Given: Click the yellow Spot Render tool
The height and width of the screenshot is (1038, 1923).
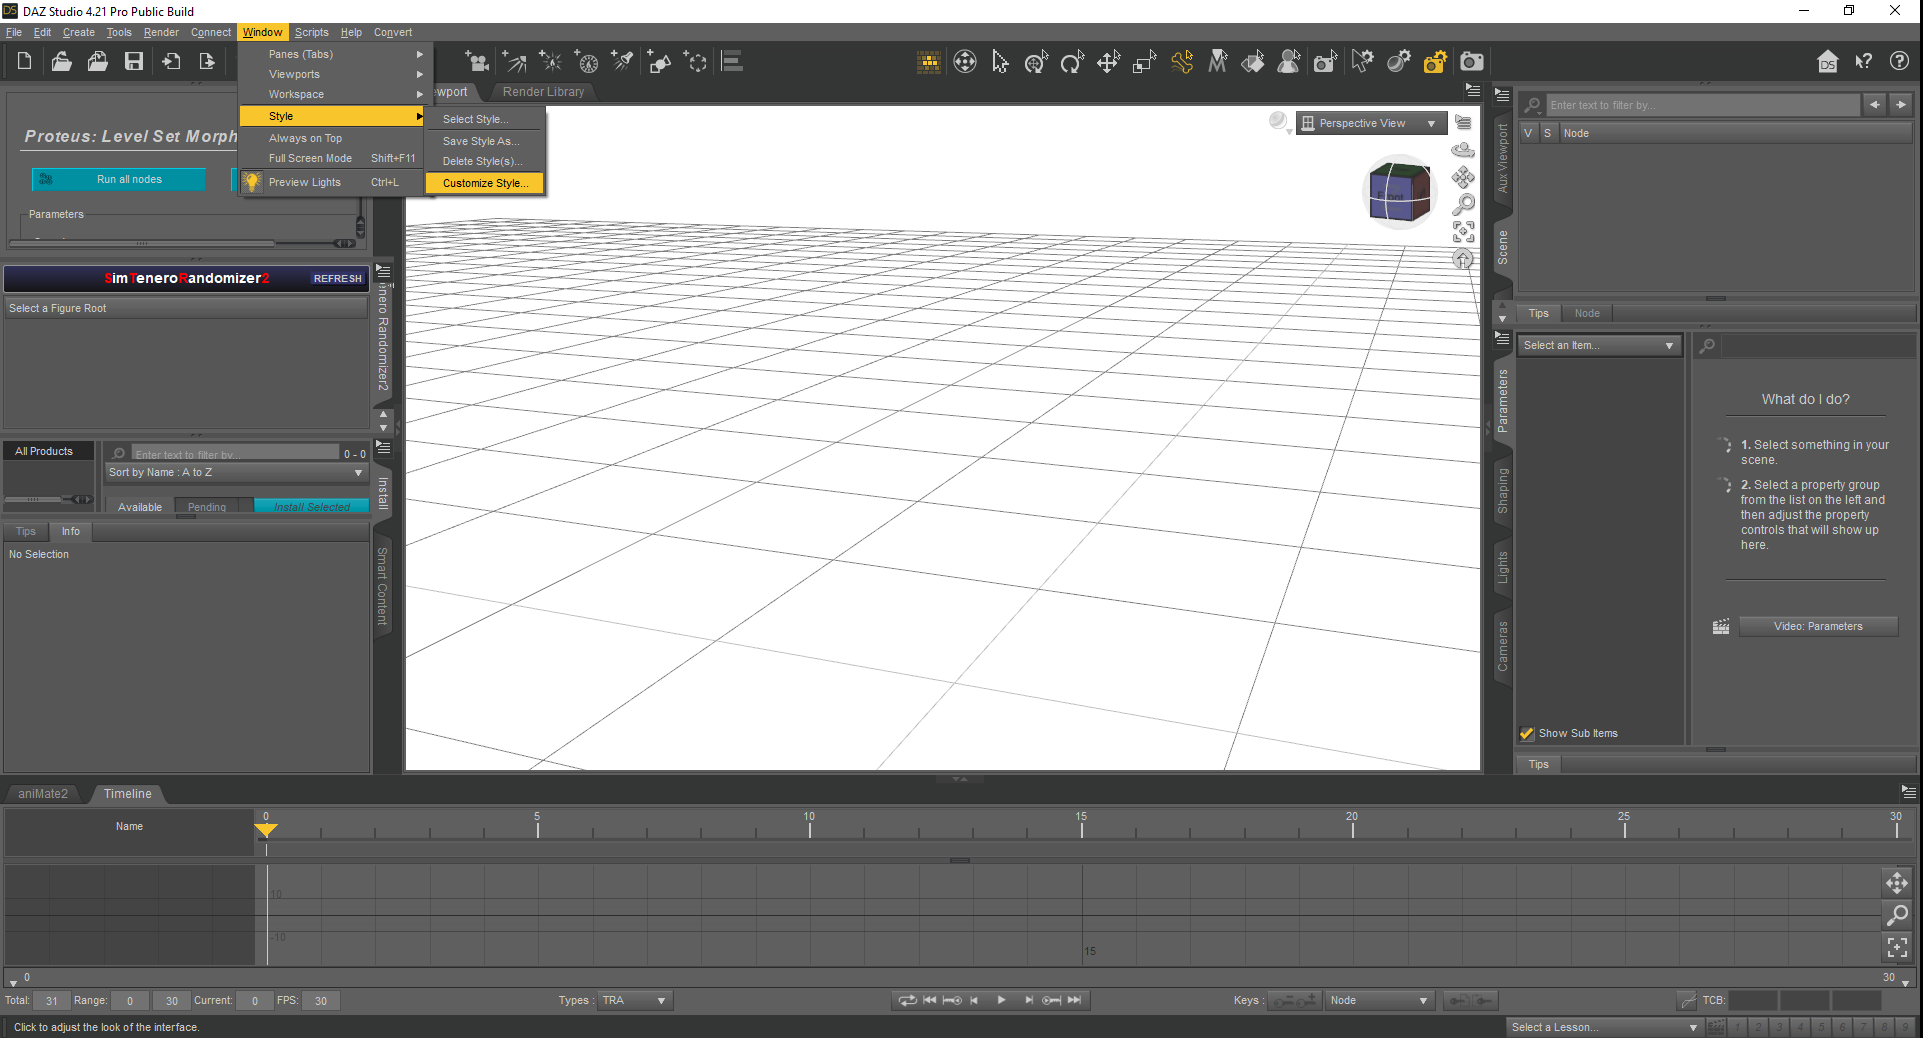Looking at the screenshot, I should coord(1435,62).
